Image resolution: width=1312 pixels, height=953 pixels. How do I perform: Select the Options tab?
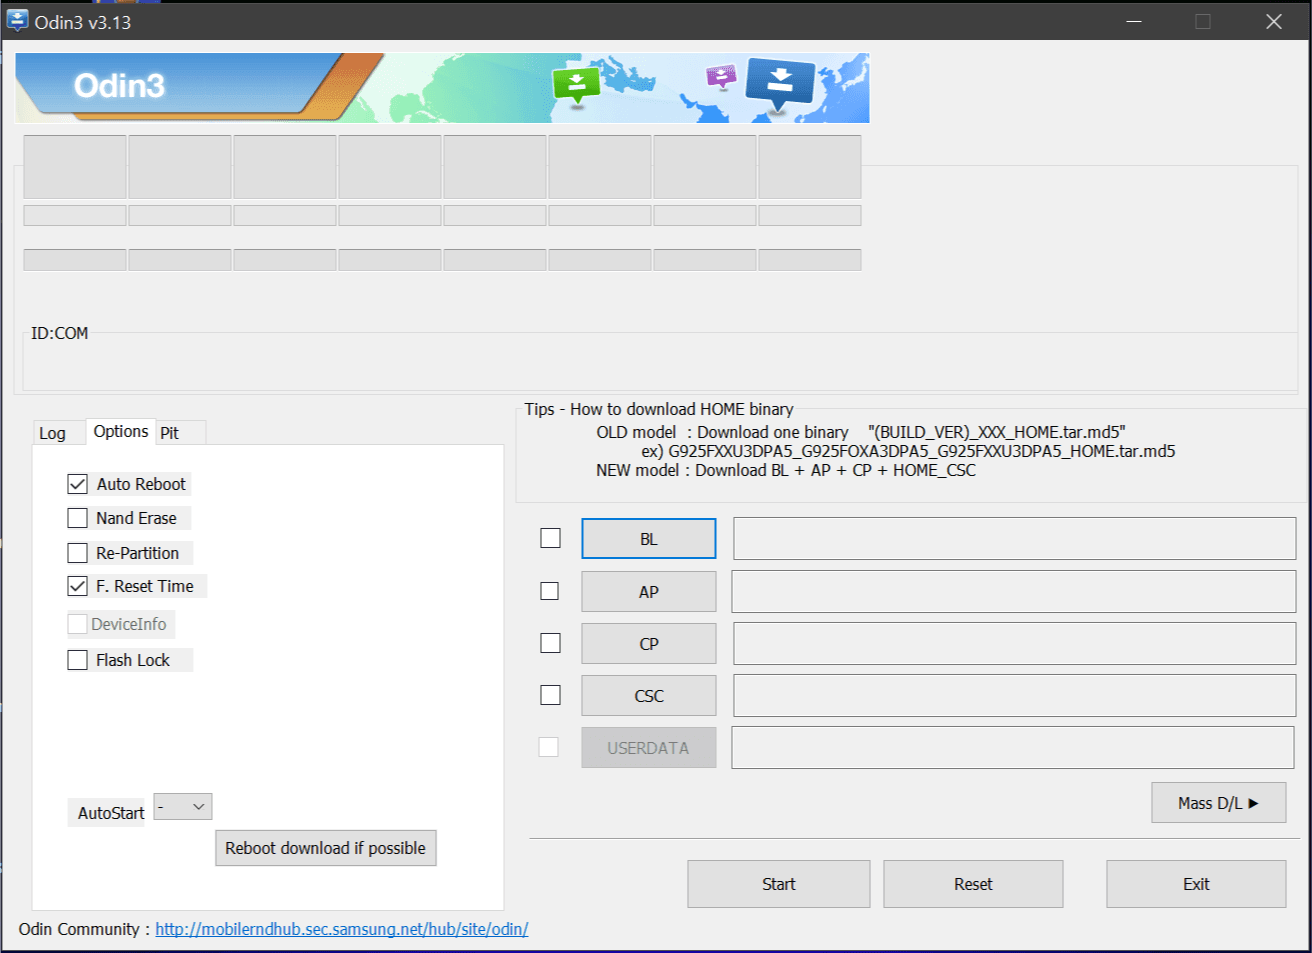tap(121, 431)
